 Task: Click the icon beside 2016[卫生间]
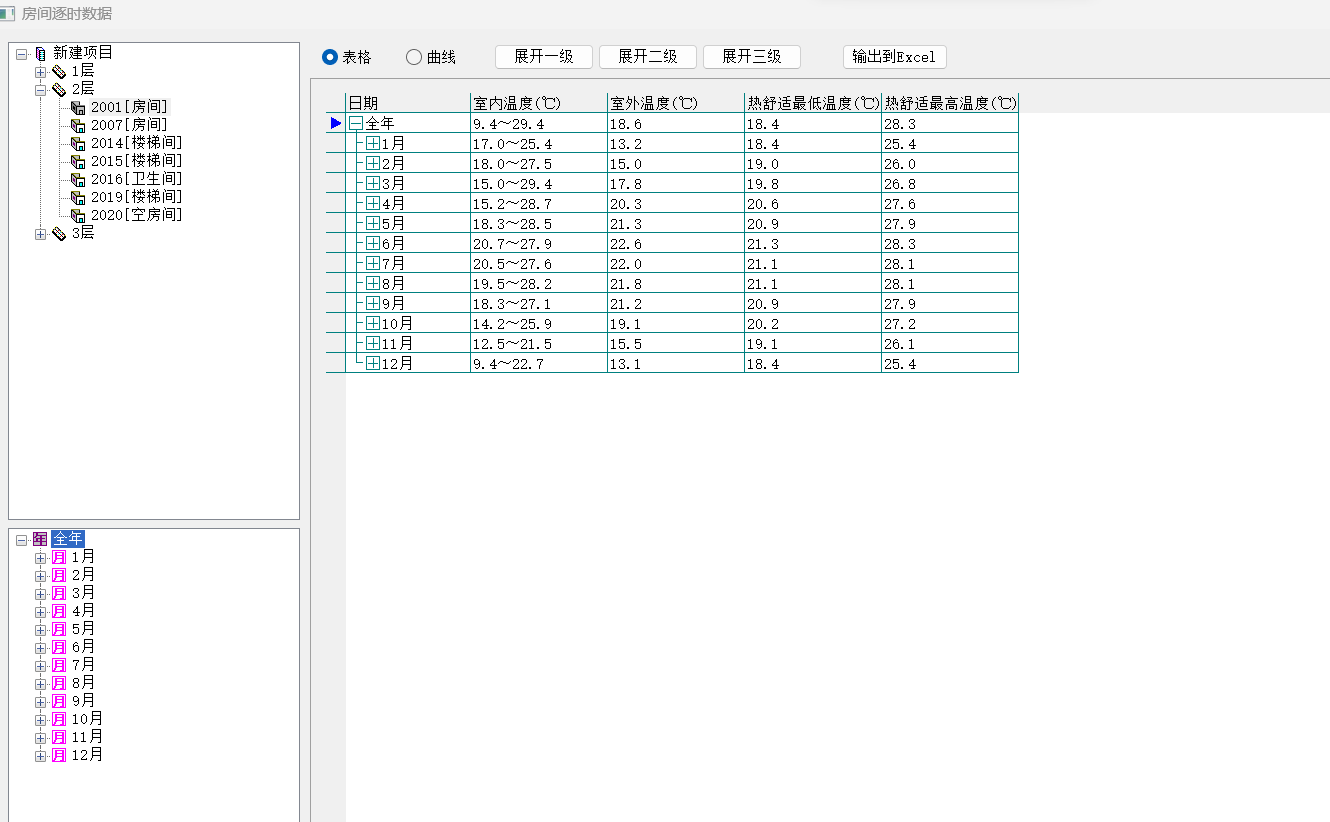click(x=78, y=179)
